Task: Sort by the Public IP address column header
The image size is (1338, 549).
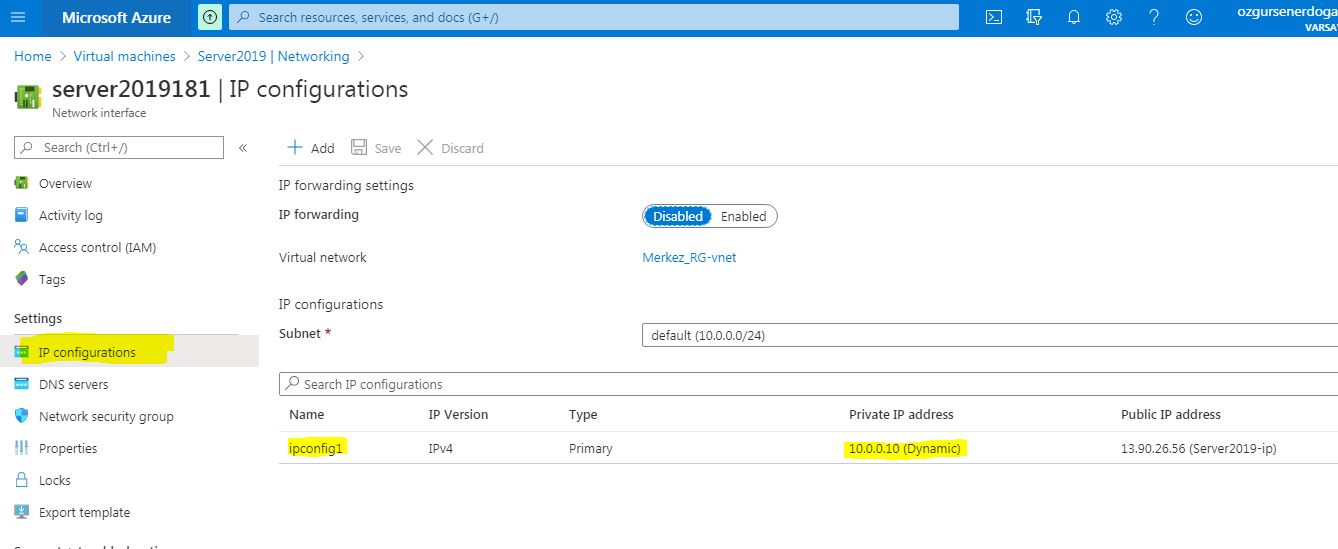Action: pos(1171,414)
